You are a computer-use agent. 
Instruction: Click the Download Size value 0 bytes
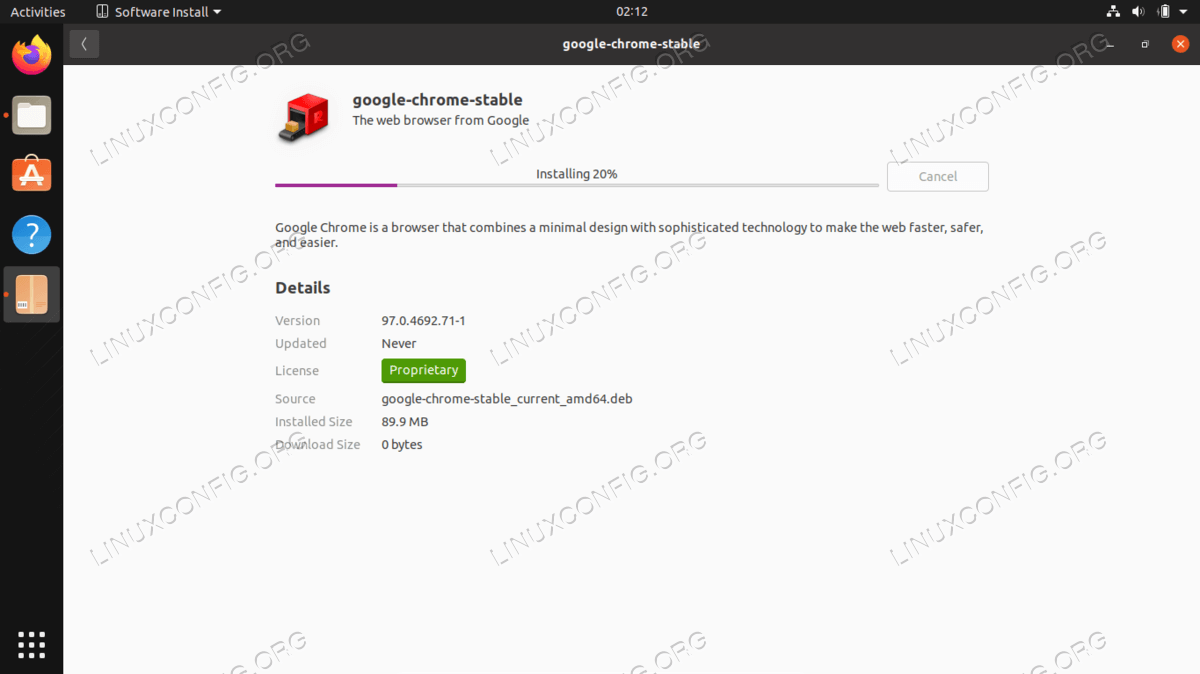point(402,445)
